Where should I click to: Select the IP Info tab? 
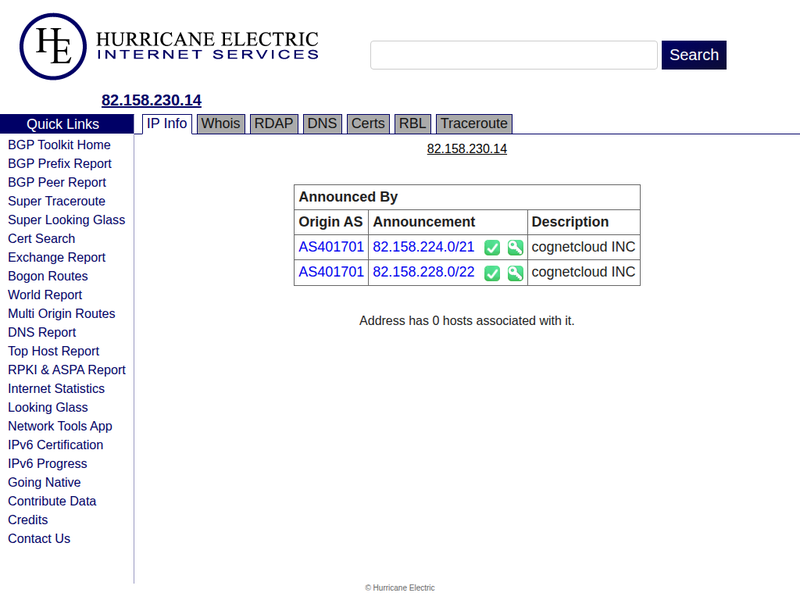tap(167, 123)
